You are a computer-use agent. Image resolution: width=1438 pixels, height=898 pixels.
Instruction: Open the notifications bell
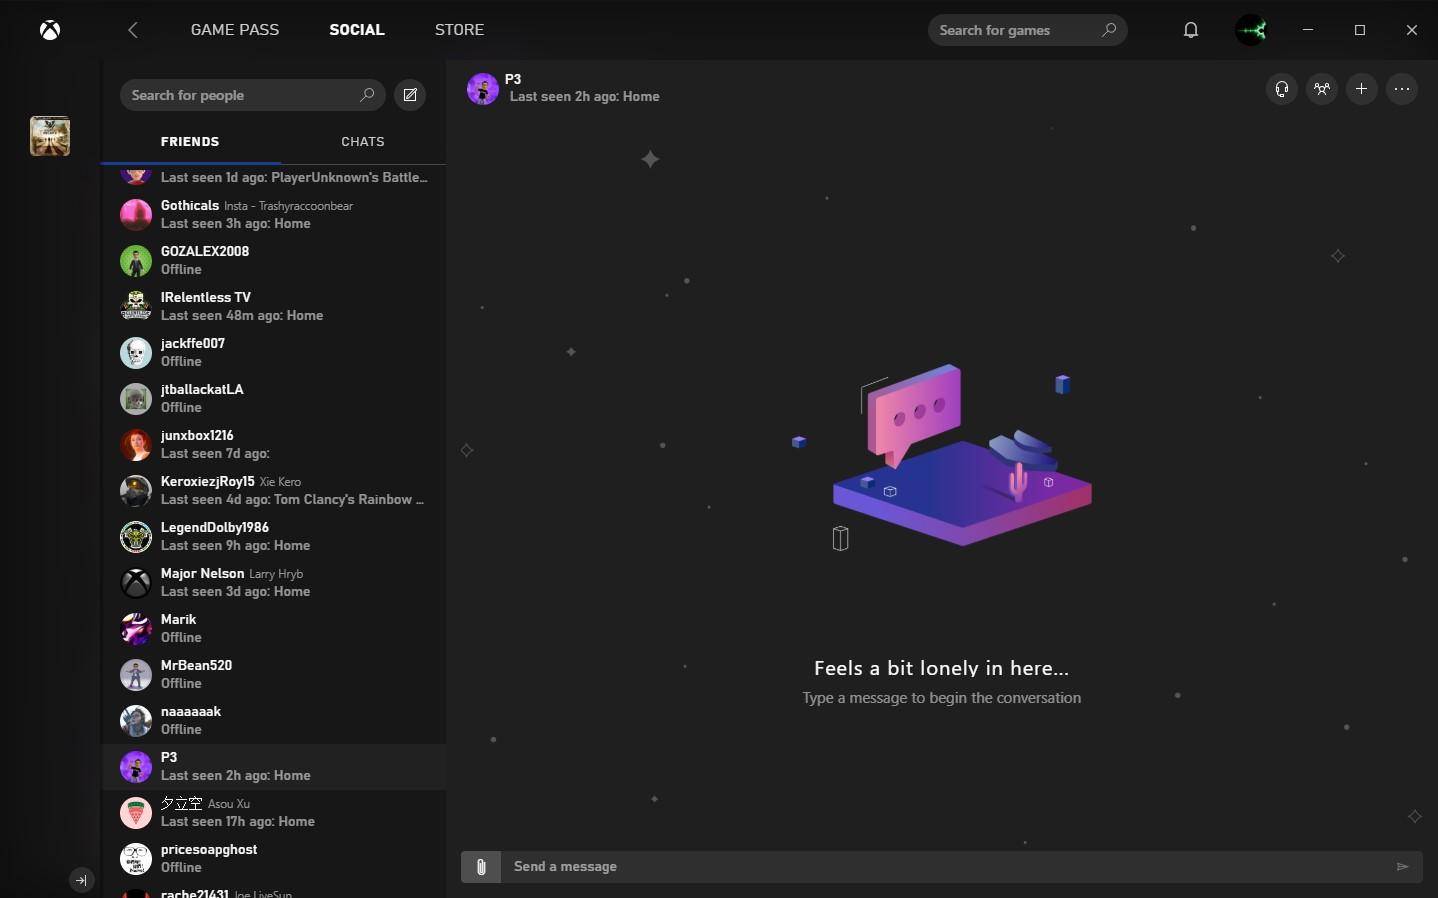click(x=1191, y=30)
